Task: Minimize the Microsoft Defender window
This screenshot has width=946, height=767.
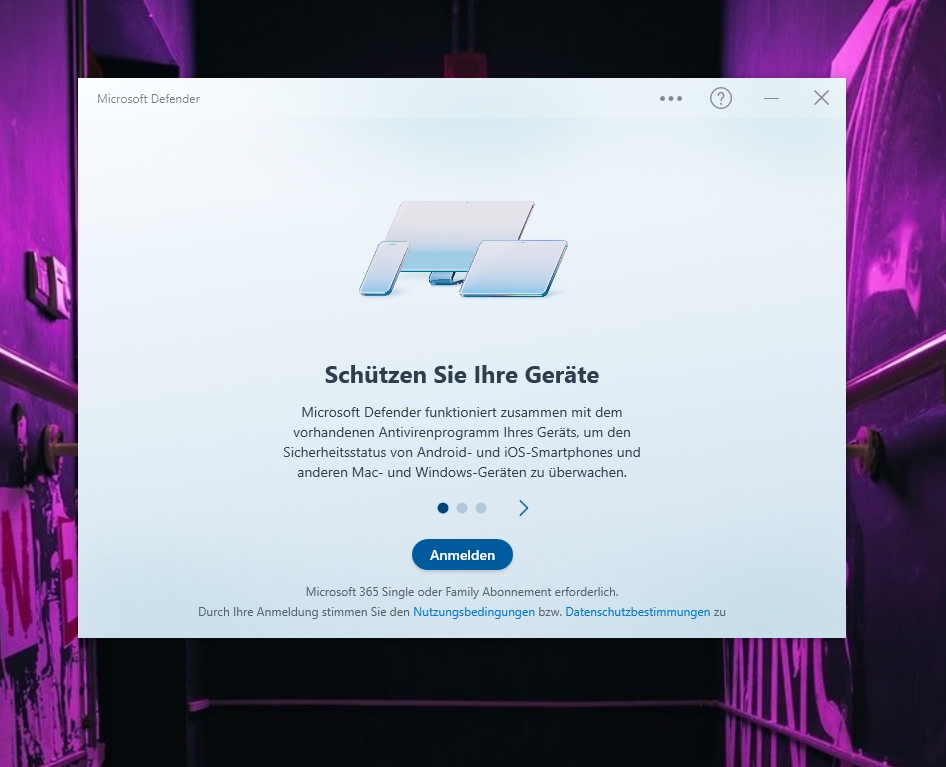Action: pos(771,98)
